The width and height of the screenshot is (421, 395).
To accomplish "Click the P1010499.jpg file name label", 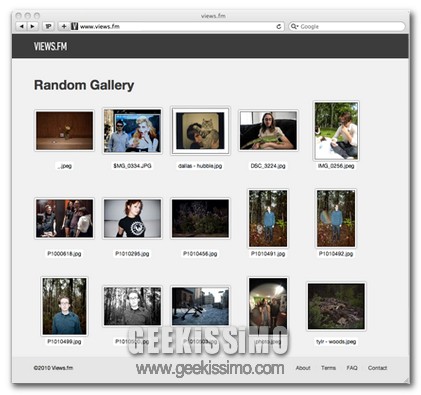I will coord(64,342).
